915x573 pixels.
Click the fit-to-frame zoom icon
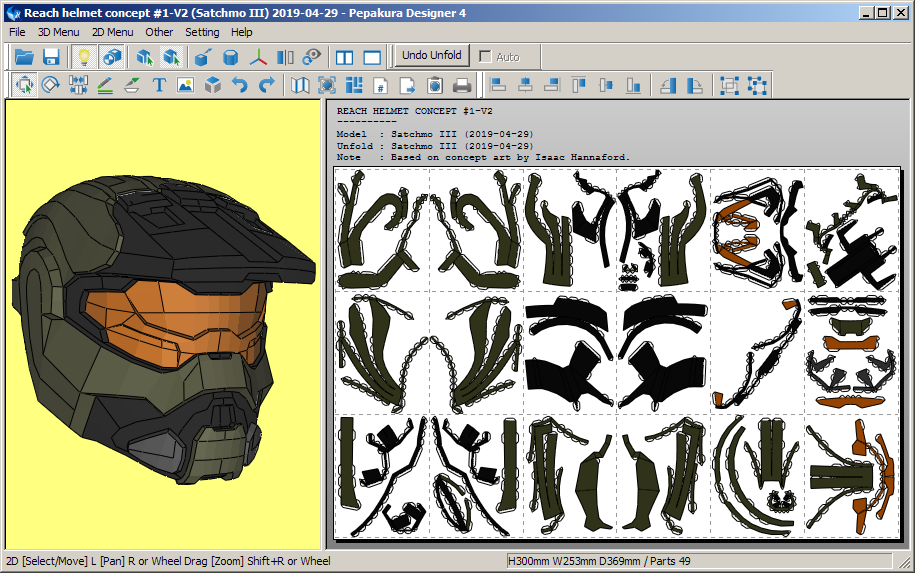click(327, 85)
